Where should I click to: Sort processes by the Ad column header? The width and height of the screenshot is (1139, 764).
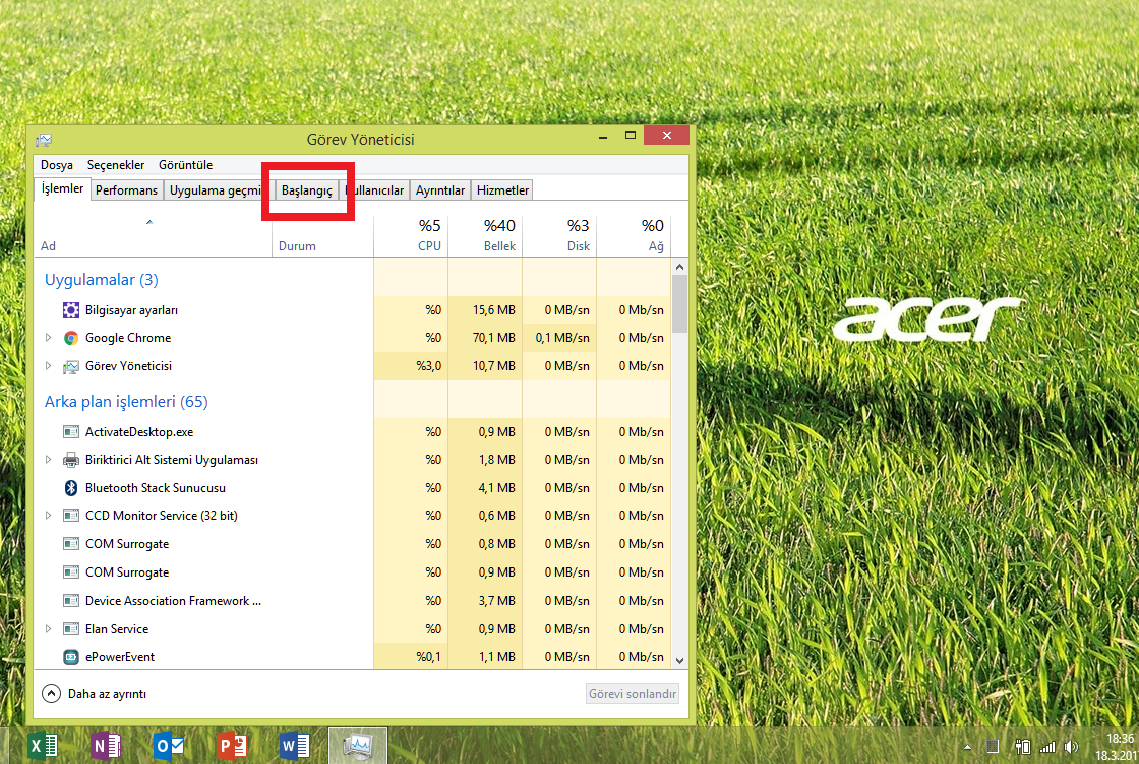click(153, 236)
